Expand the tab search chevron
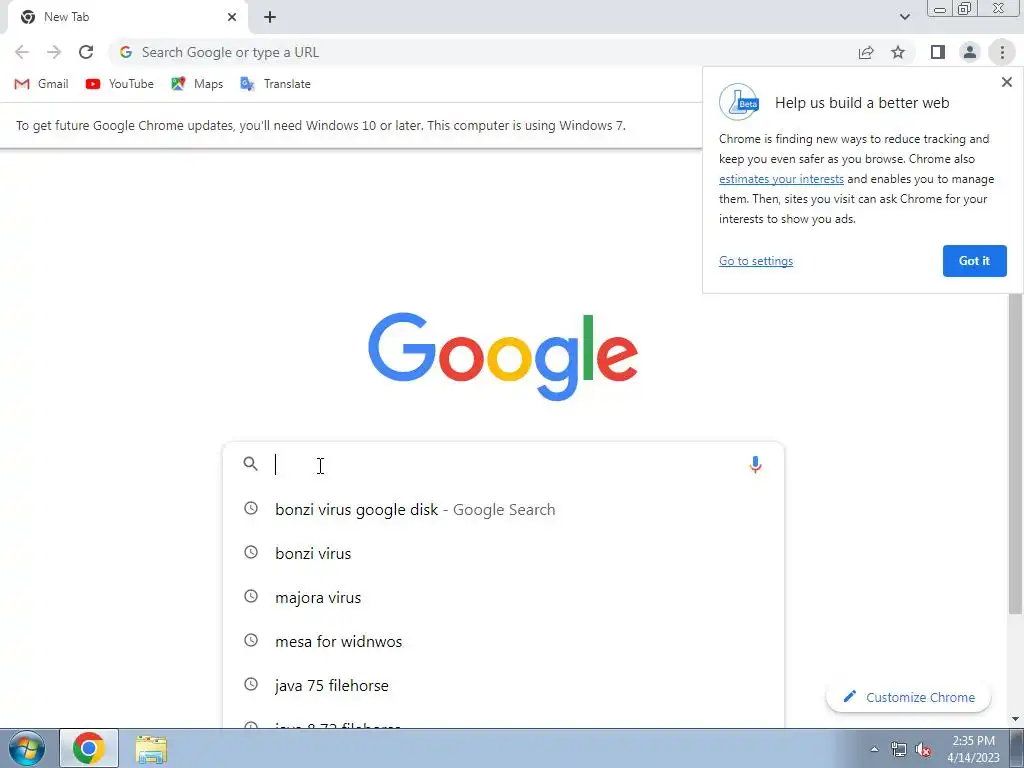This screenshot has height=768, width=1024. [x=904, y=17]
